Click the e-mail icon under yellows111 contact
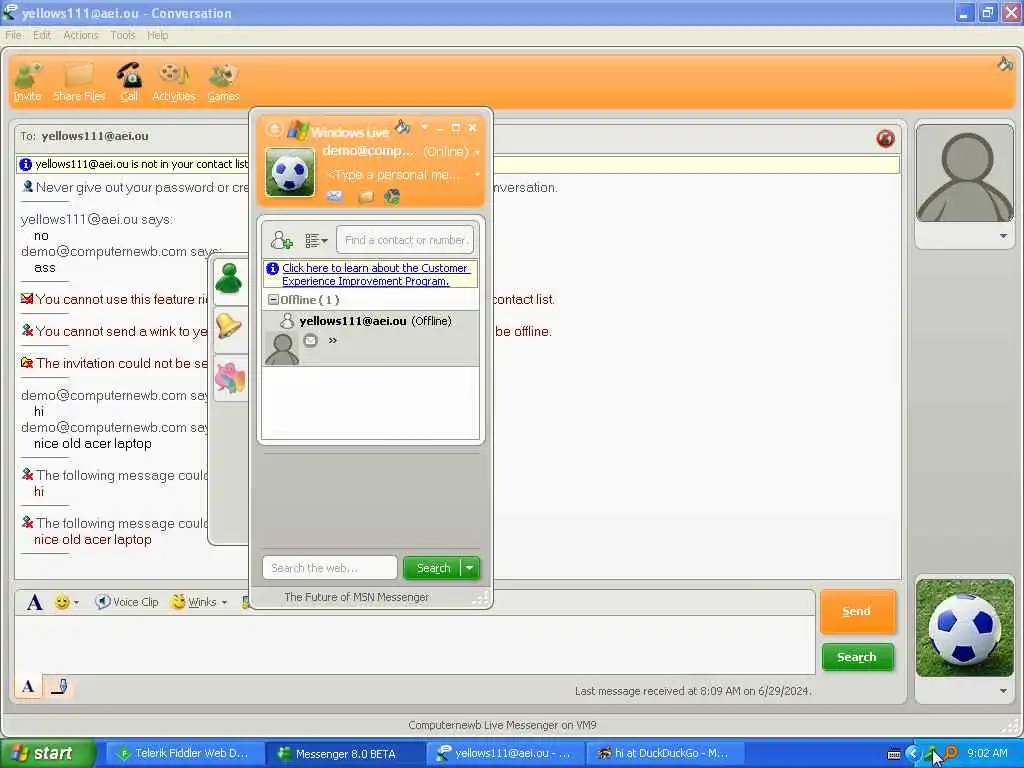 [x=311, y=340]
